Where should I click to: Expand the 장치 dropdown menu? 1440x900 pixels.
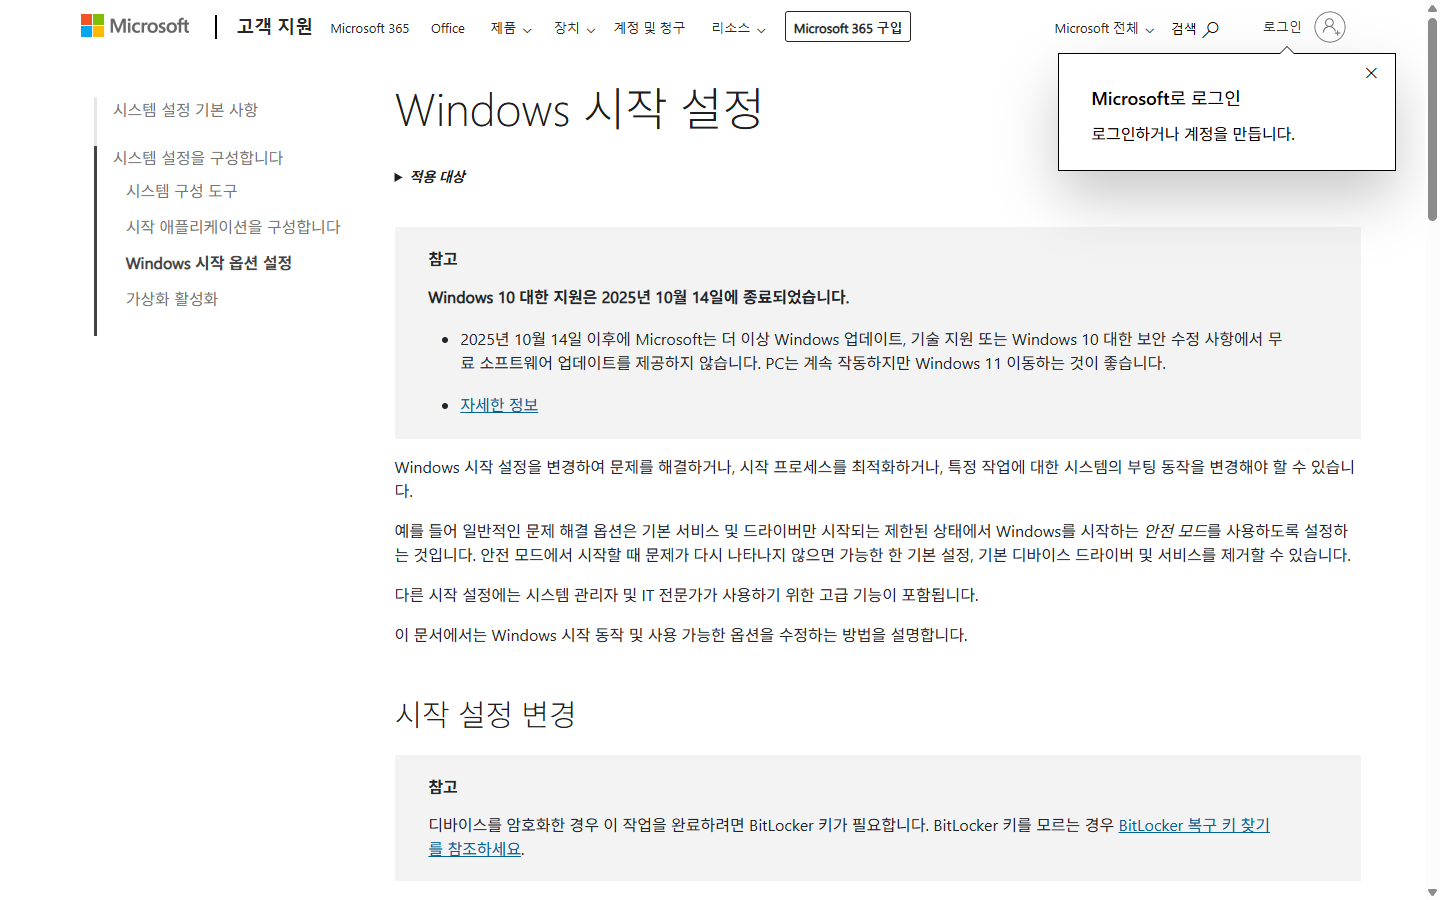coord(575,28)
